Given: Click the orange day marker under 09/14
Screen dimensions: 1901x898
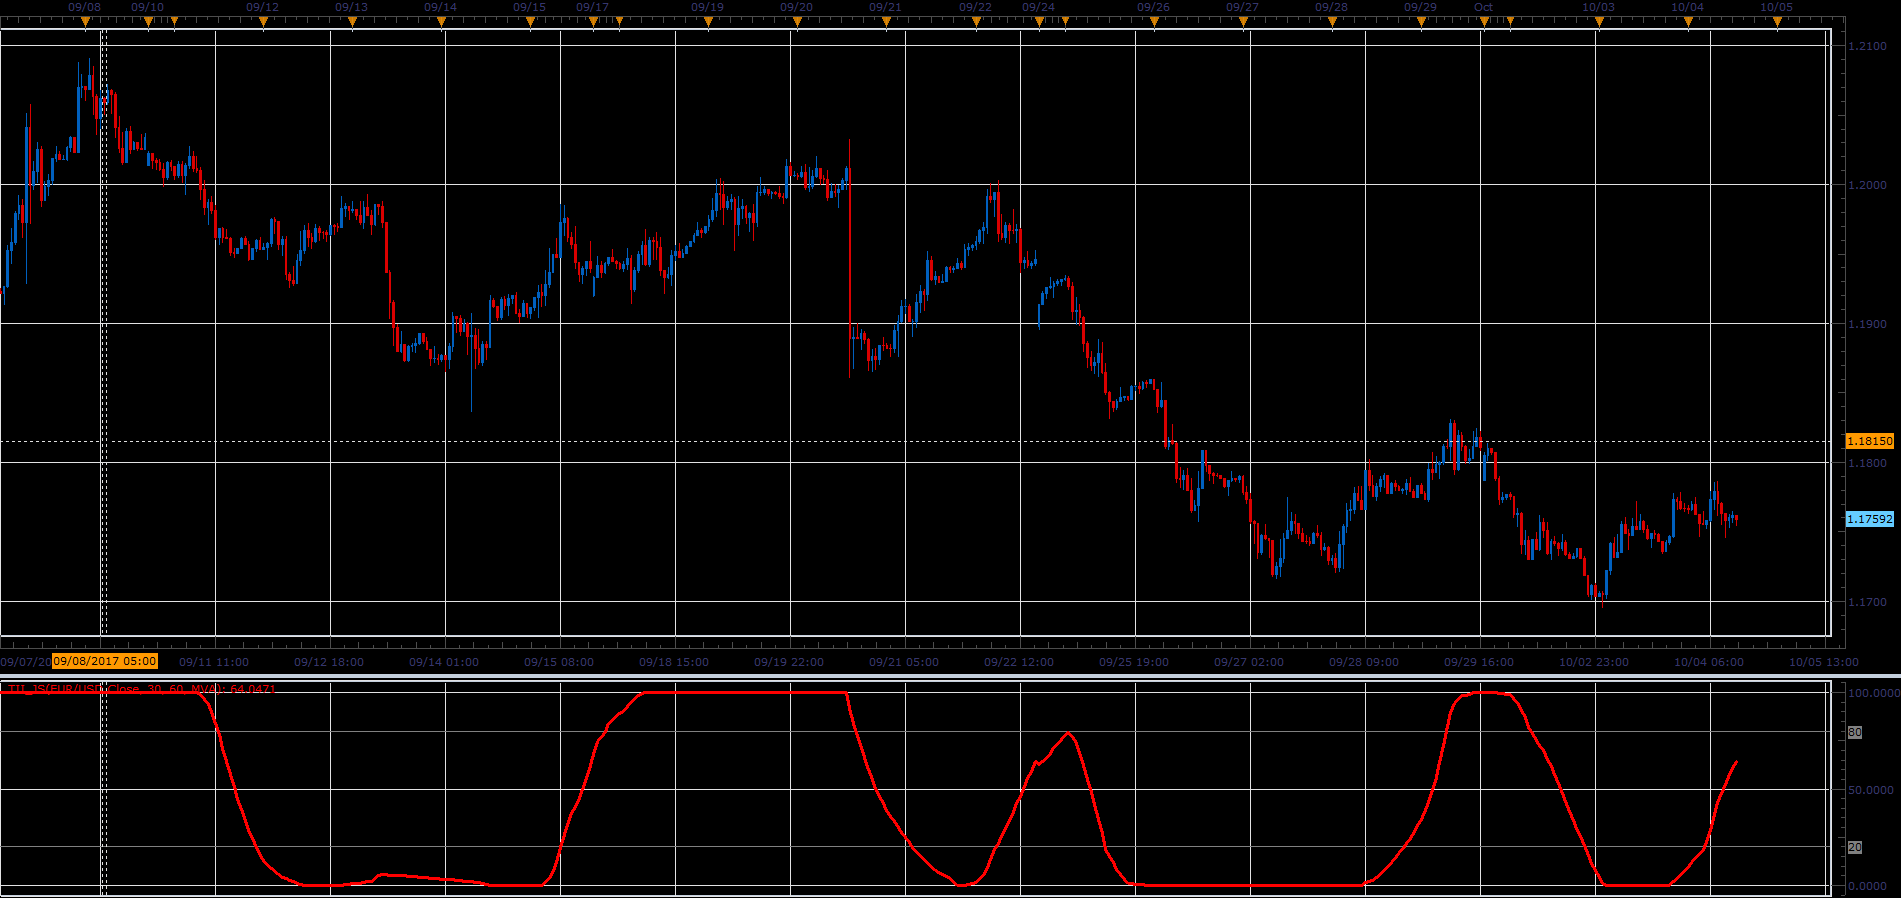Looking at the screenshot, I should click(x=441, y=22).
